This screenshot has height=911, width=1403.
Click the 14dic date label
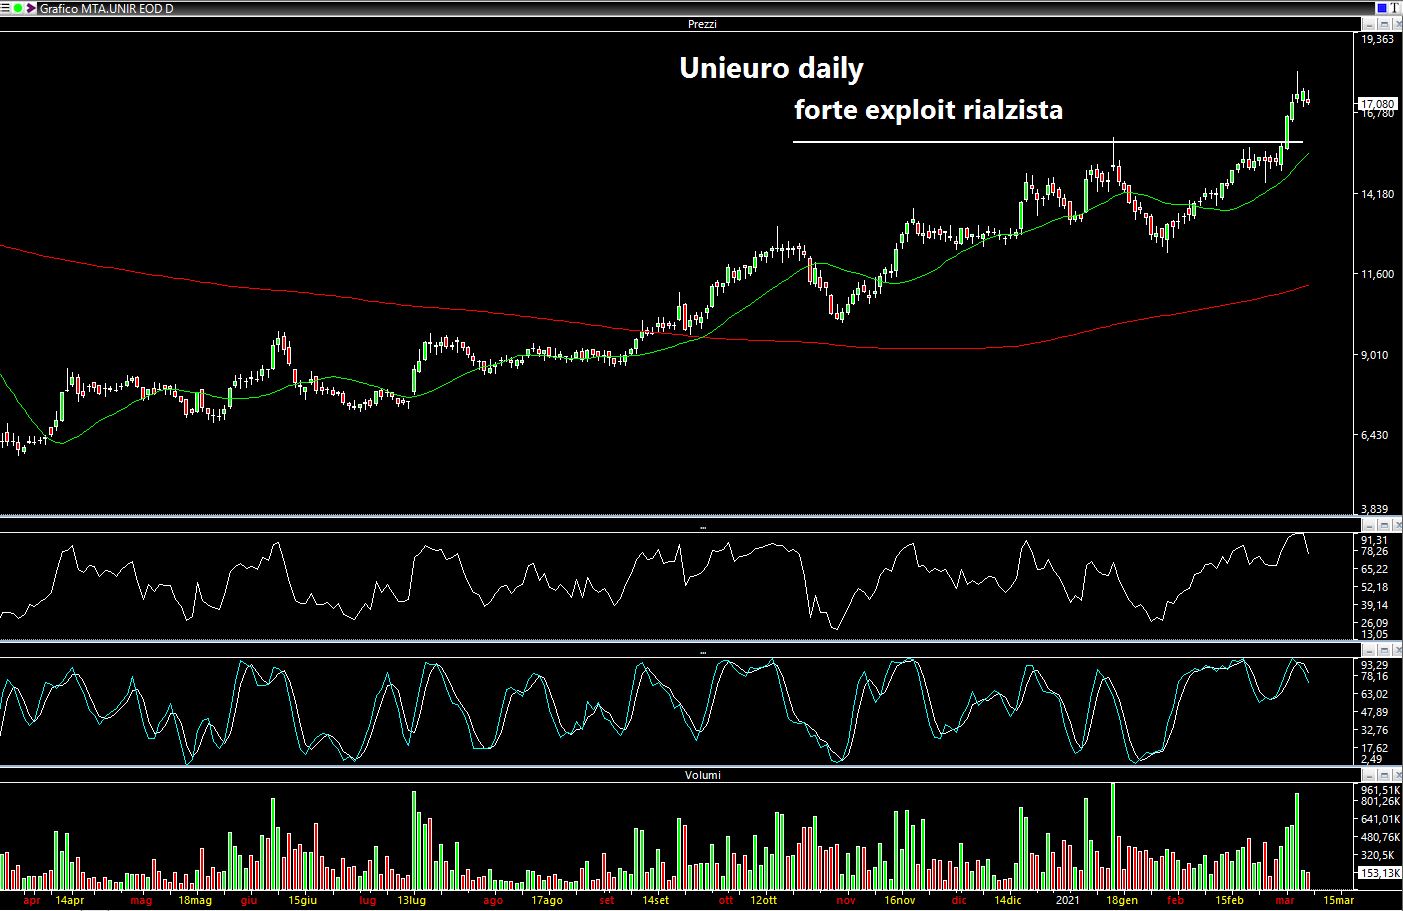coord(1007,900)
